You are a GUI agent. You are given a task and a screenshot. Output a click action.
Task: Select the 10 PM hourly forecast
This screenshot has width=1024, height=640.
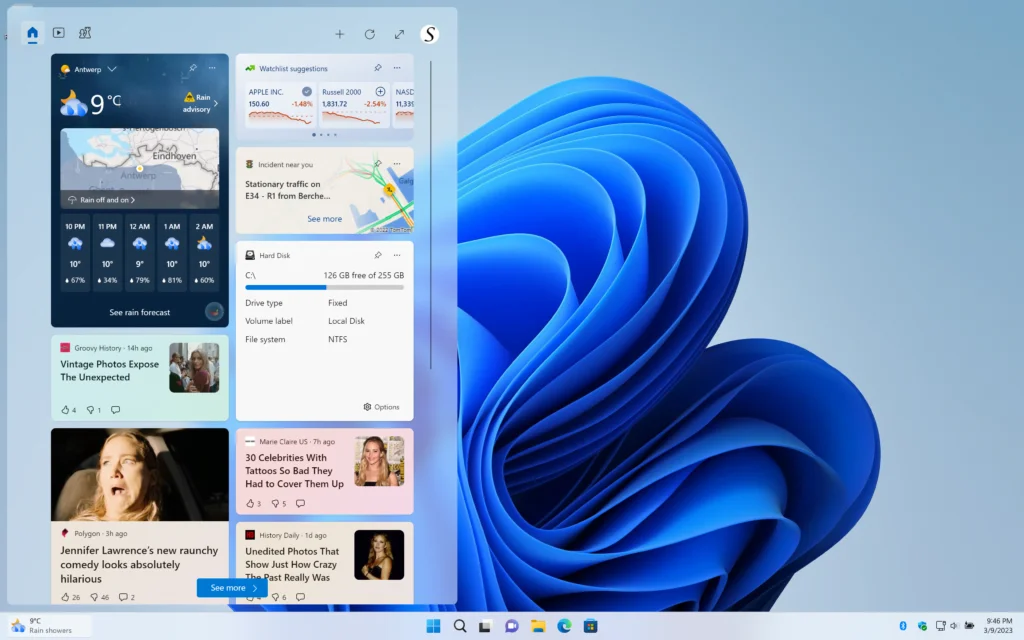click(75, 253)
